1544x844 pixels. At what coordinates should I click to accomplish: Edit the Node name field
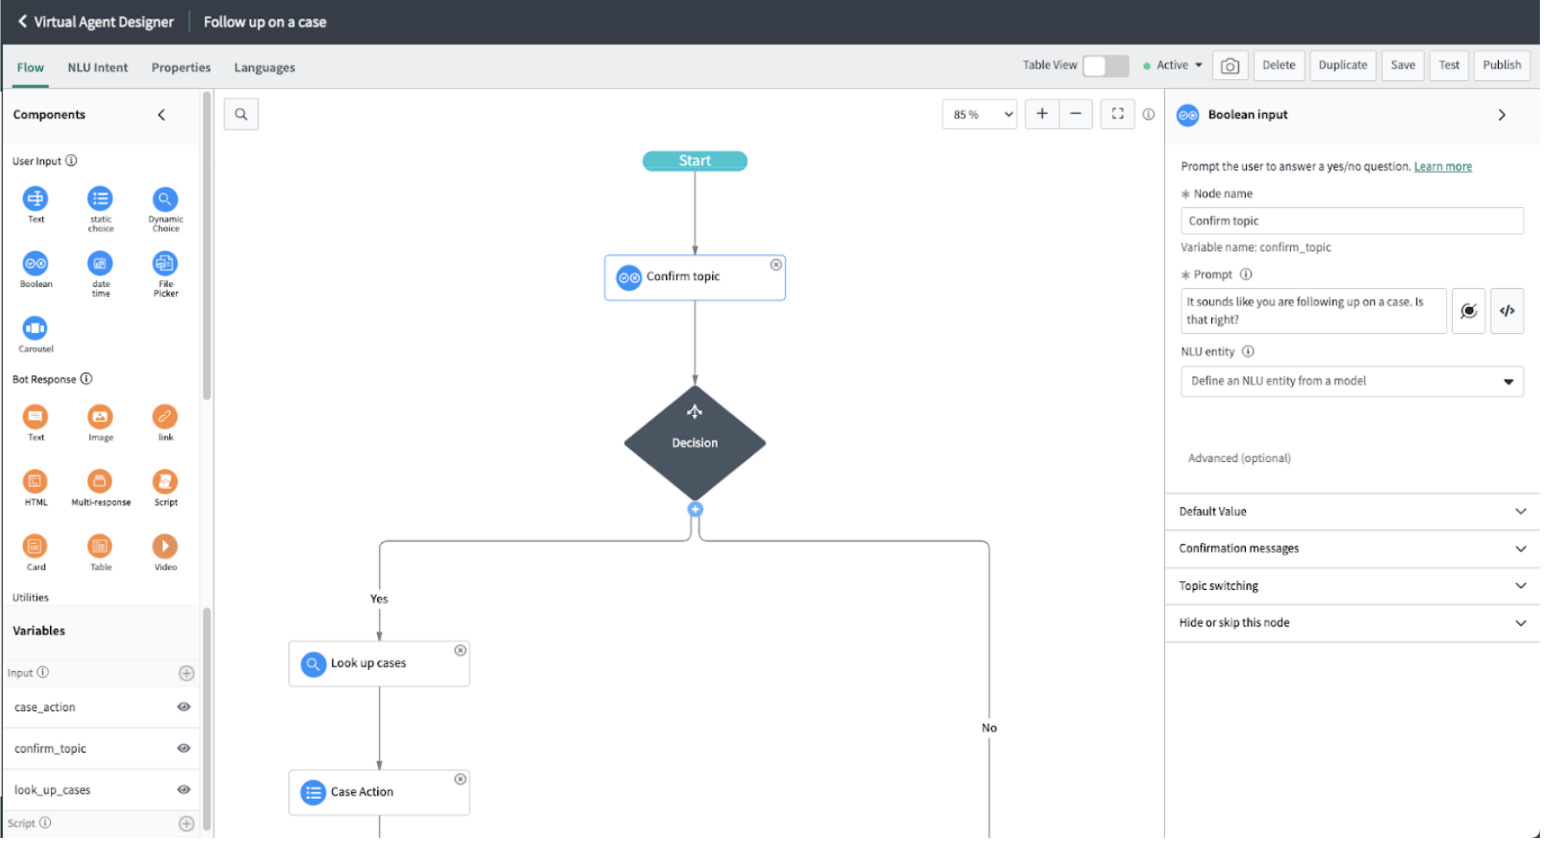point(1351,220)
